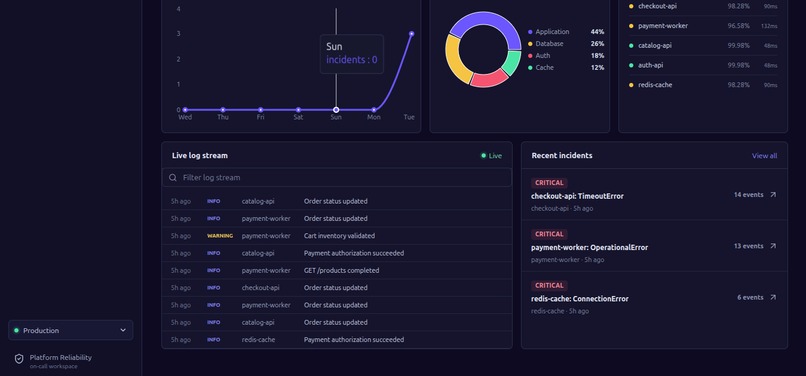The height and width of the screenshot is (376, 806).
Task: Open redis-cache: ConnectionError incident
Action: coord(654,297)
